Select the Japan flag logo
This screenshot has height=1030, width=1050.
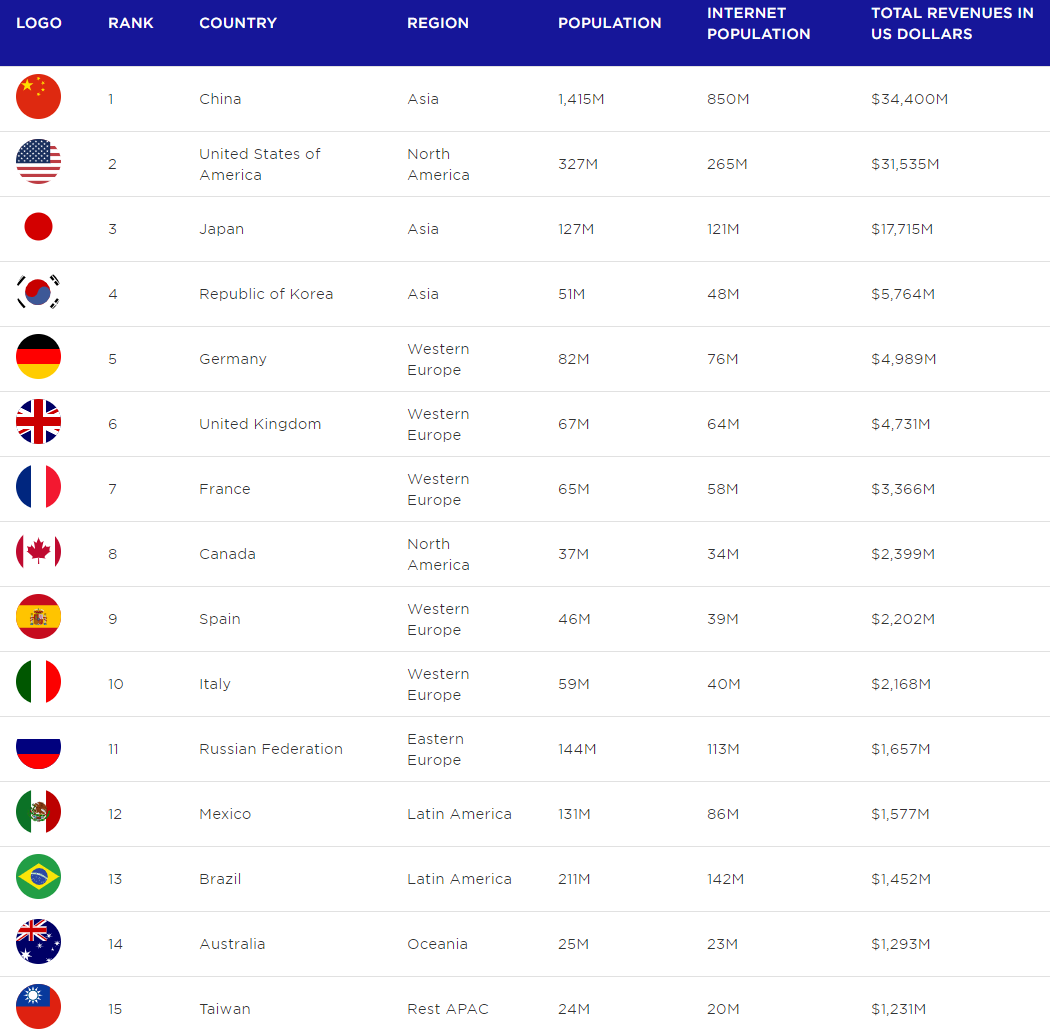tap(38, 226)
